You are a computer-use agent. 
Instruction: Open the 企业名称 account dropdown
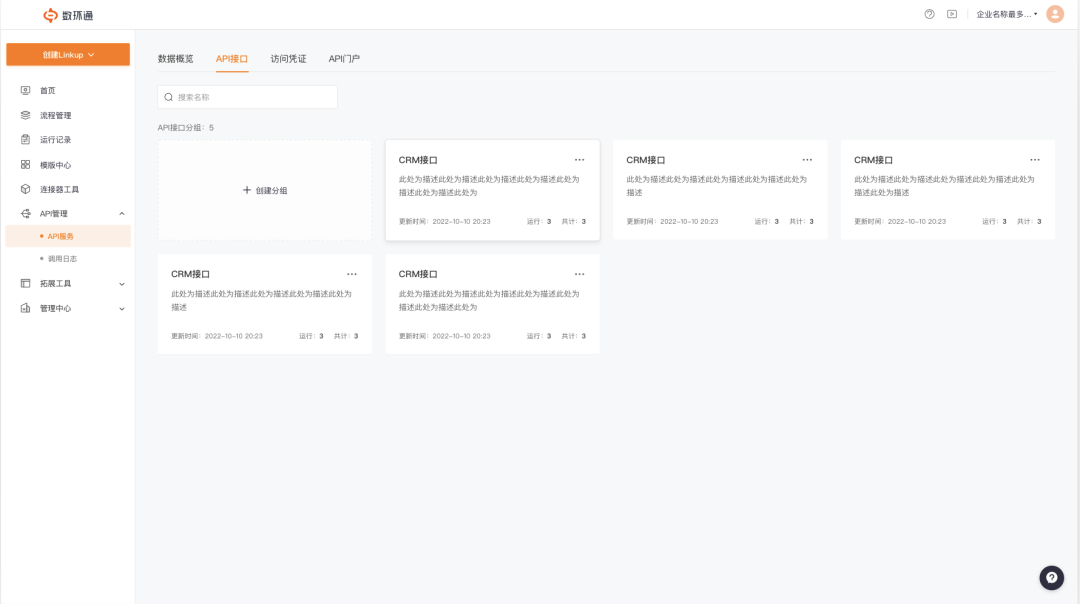pos(1006,14)
